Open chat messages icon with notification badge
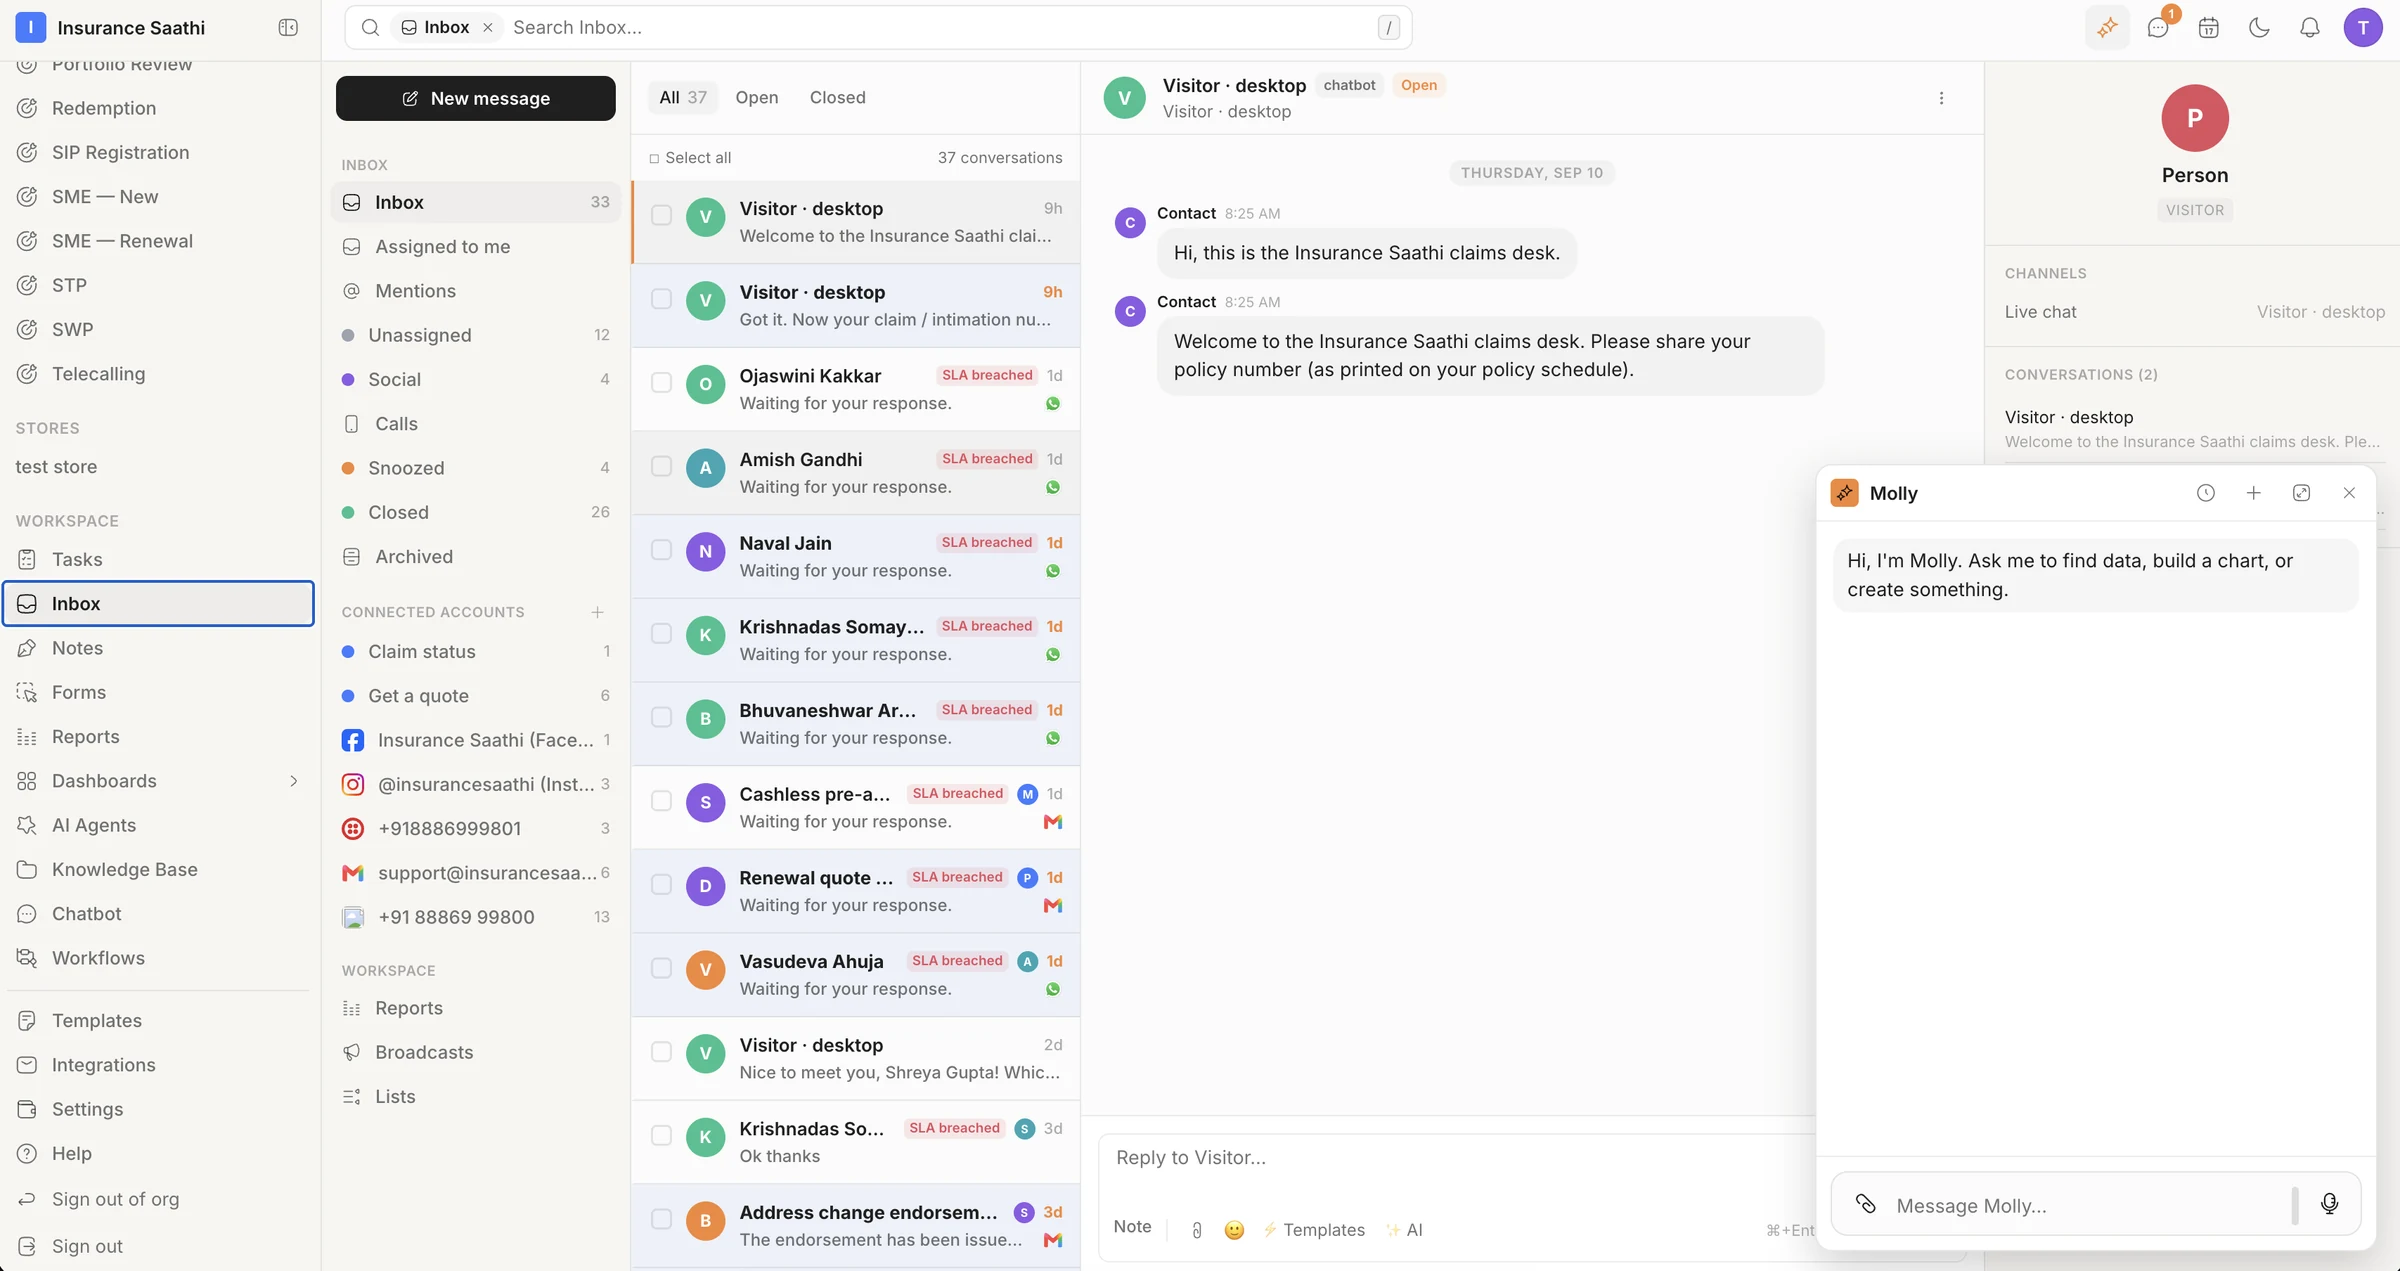The height and width of the screenshot is (1271, 2400). 2158,28
